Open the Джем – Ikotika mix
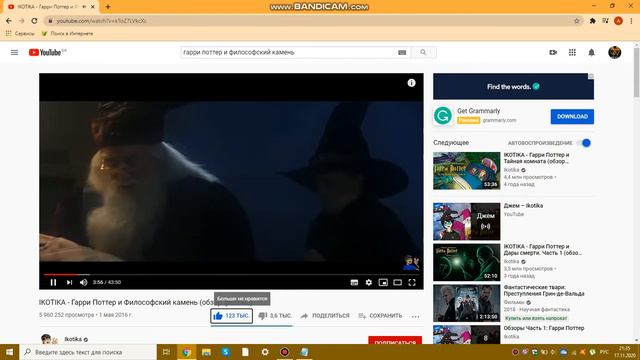Viewport: 640px width, 360px height. pyautogui.click(x=467, y=221)
